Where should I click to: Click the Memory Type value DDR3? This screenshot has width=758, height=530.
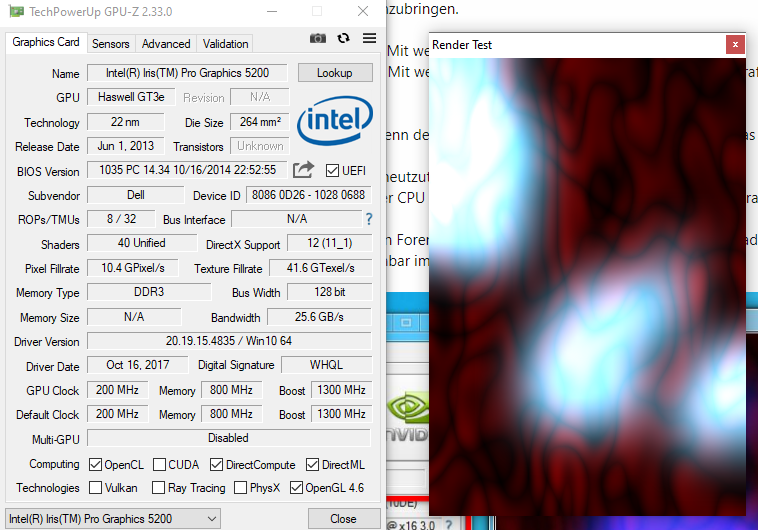coord(149,292)
